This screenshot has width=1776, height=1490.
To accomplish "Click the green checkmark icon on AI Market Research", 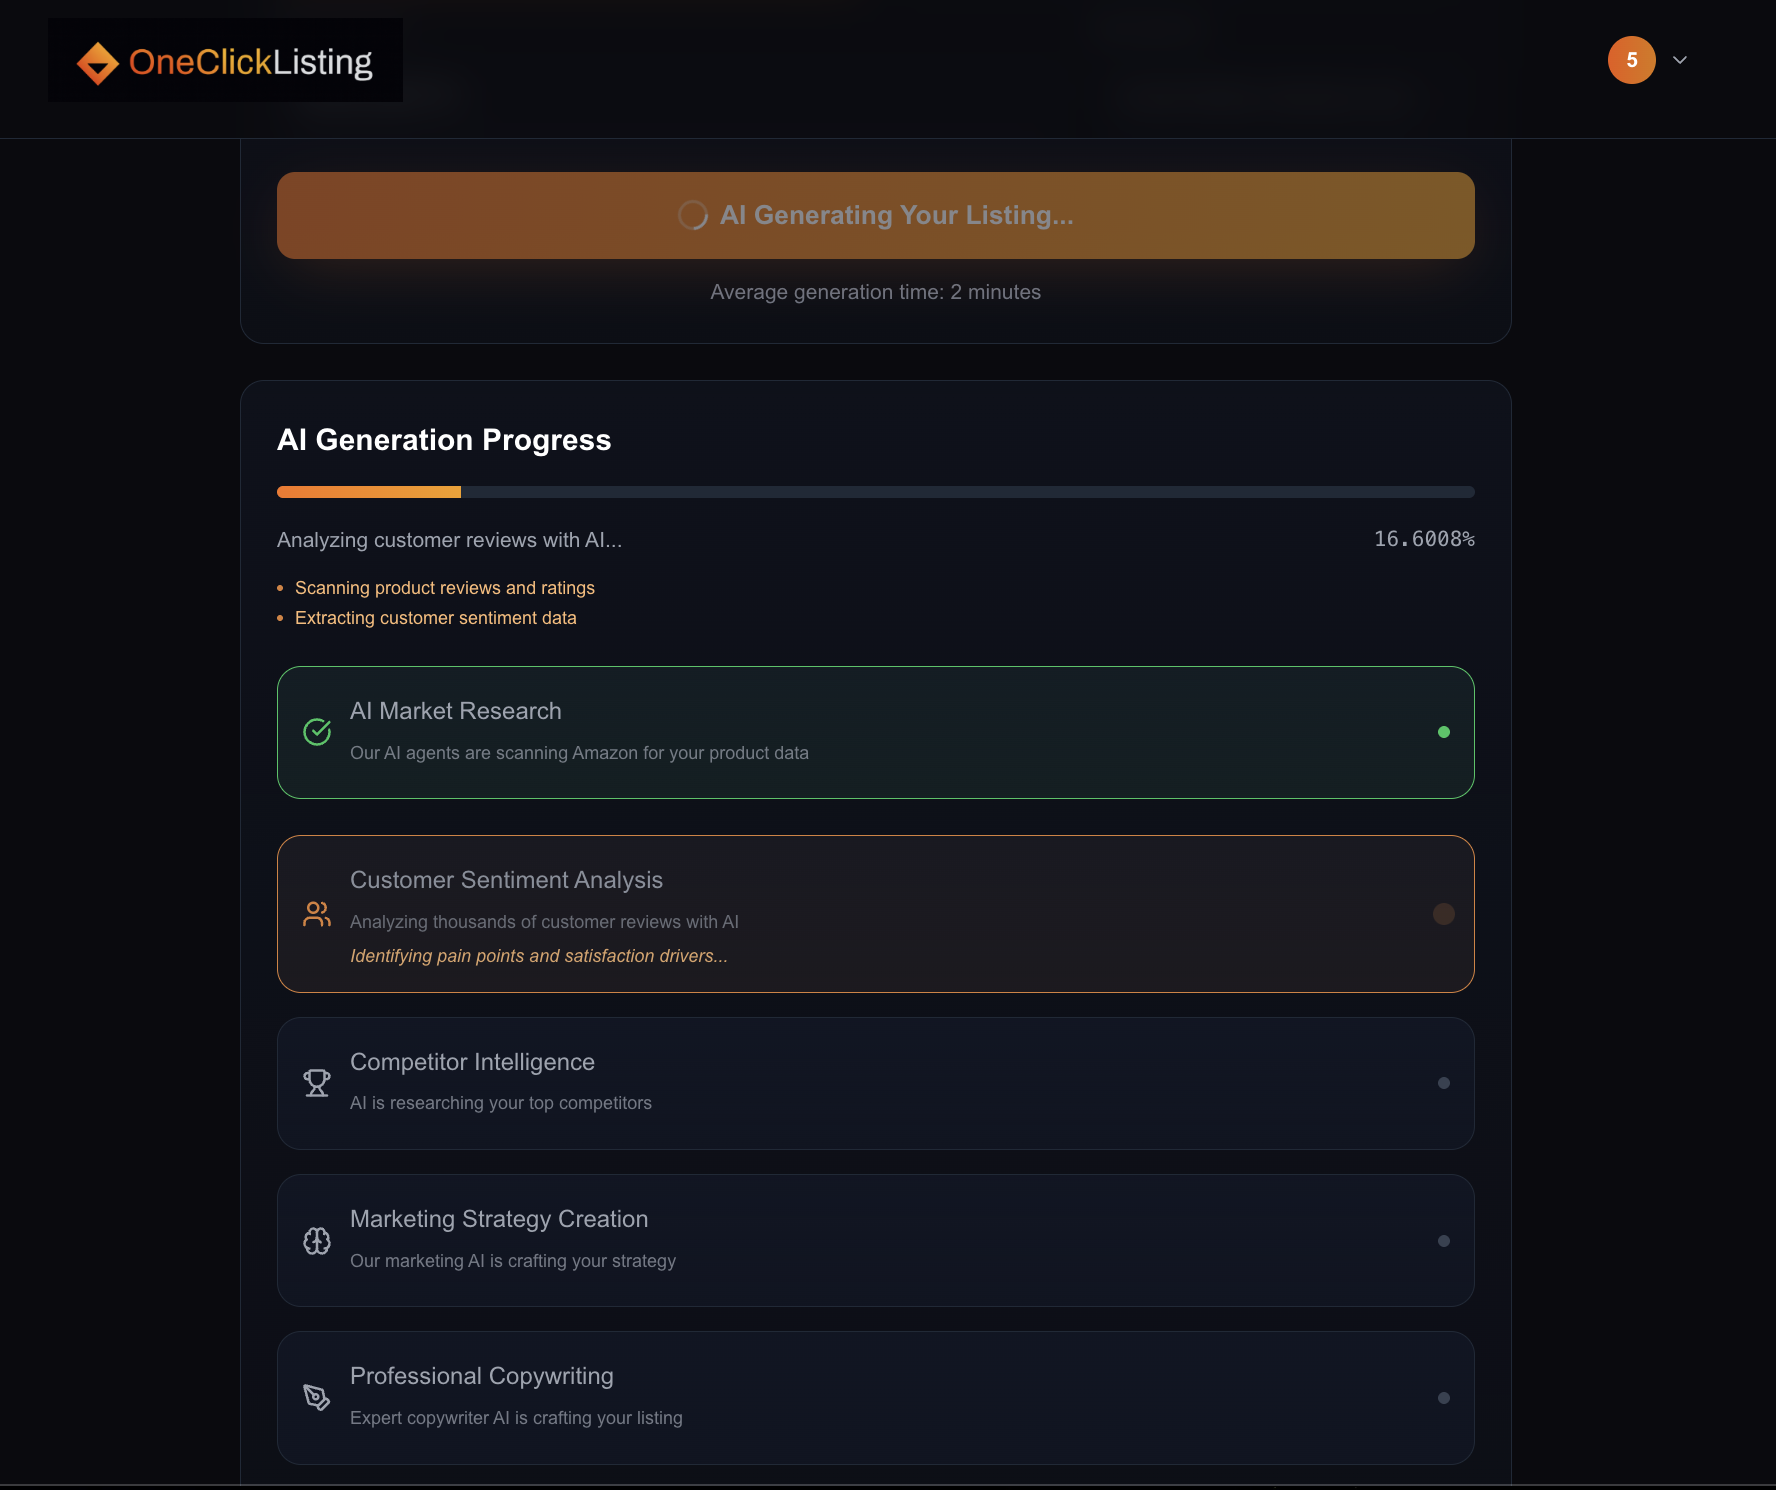I will pos(317,732).
